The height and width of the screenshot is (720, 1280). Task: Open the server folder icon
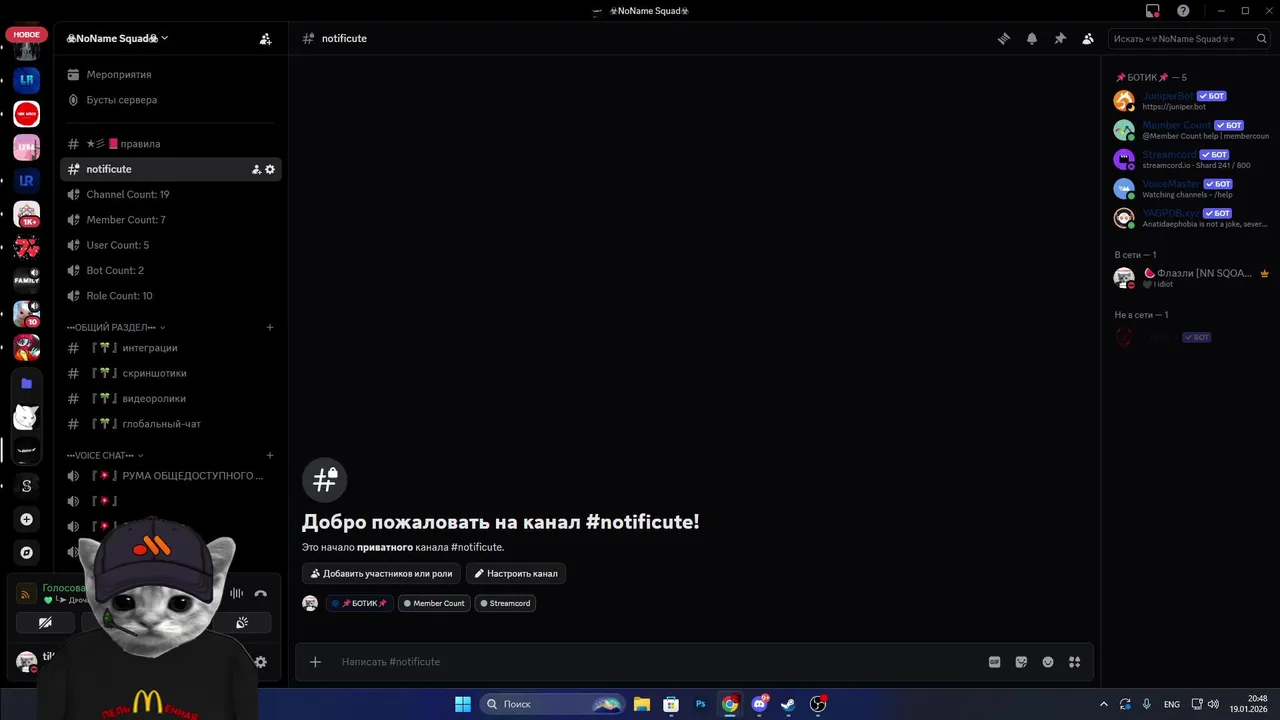27,383
